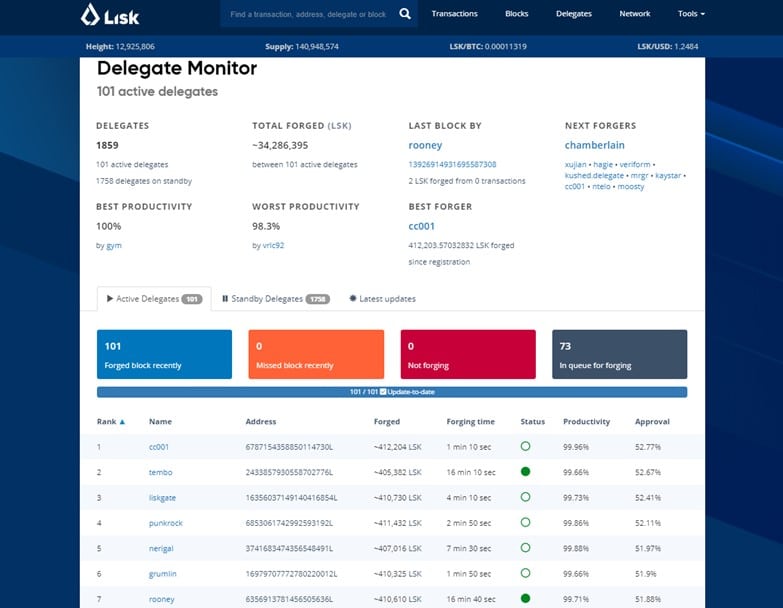Click approval value 51.97%
The width and height of the screenshot is (783, 608).
[648, 549]
